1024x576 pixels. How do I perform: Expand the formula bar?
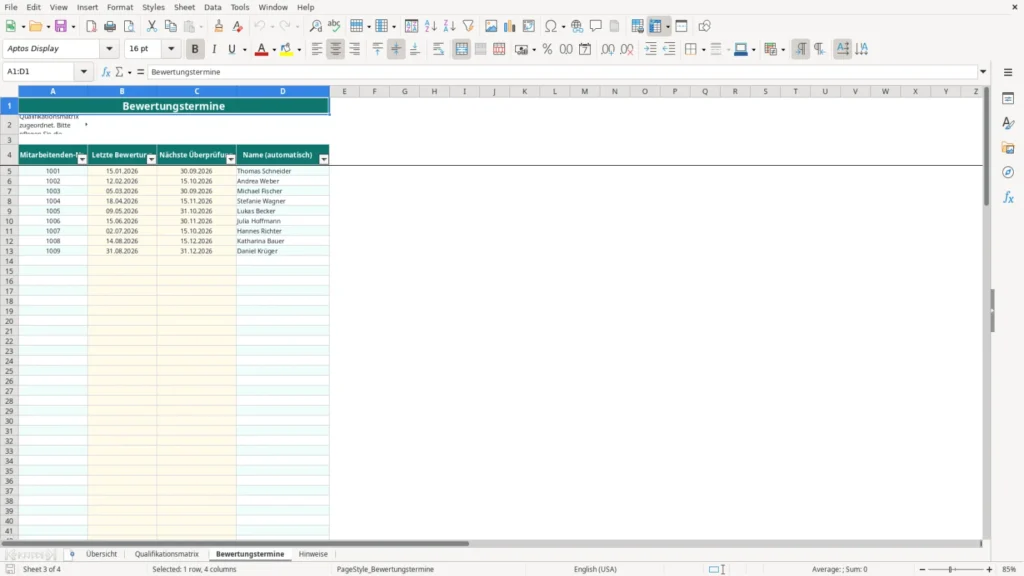[x=983, y=72]
